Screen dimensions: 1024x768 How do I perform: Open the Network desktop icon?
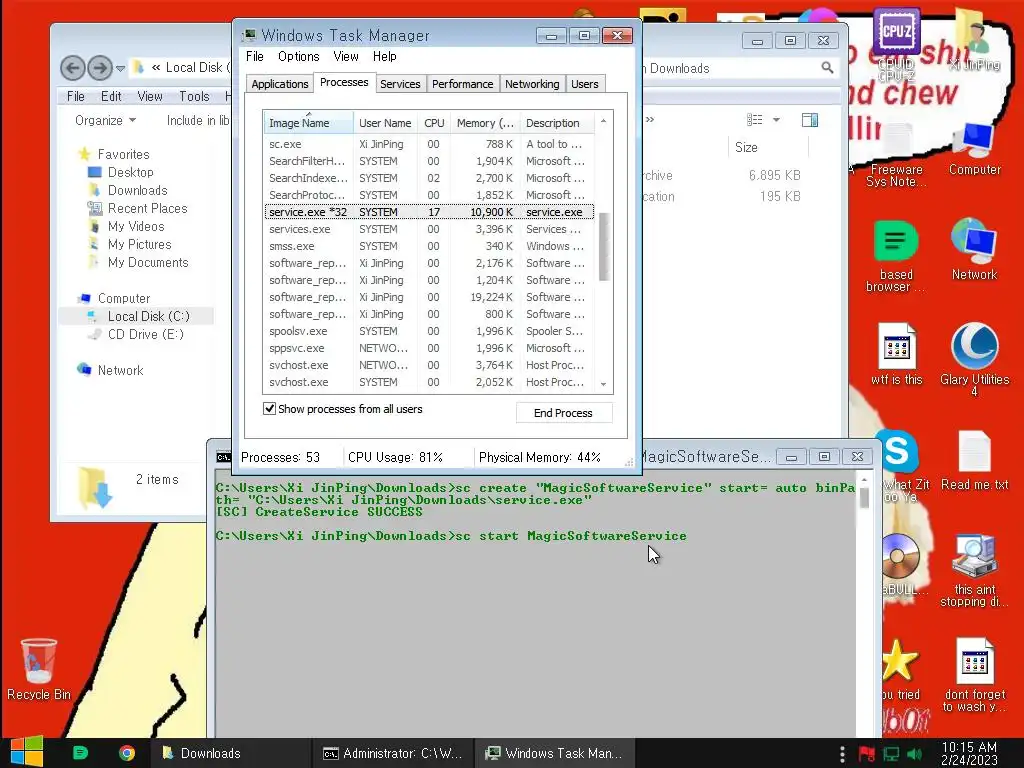pos(974,249)
